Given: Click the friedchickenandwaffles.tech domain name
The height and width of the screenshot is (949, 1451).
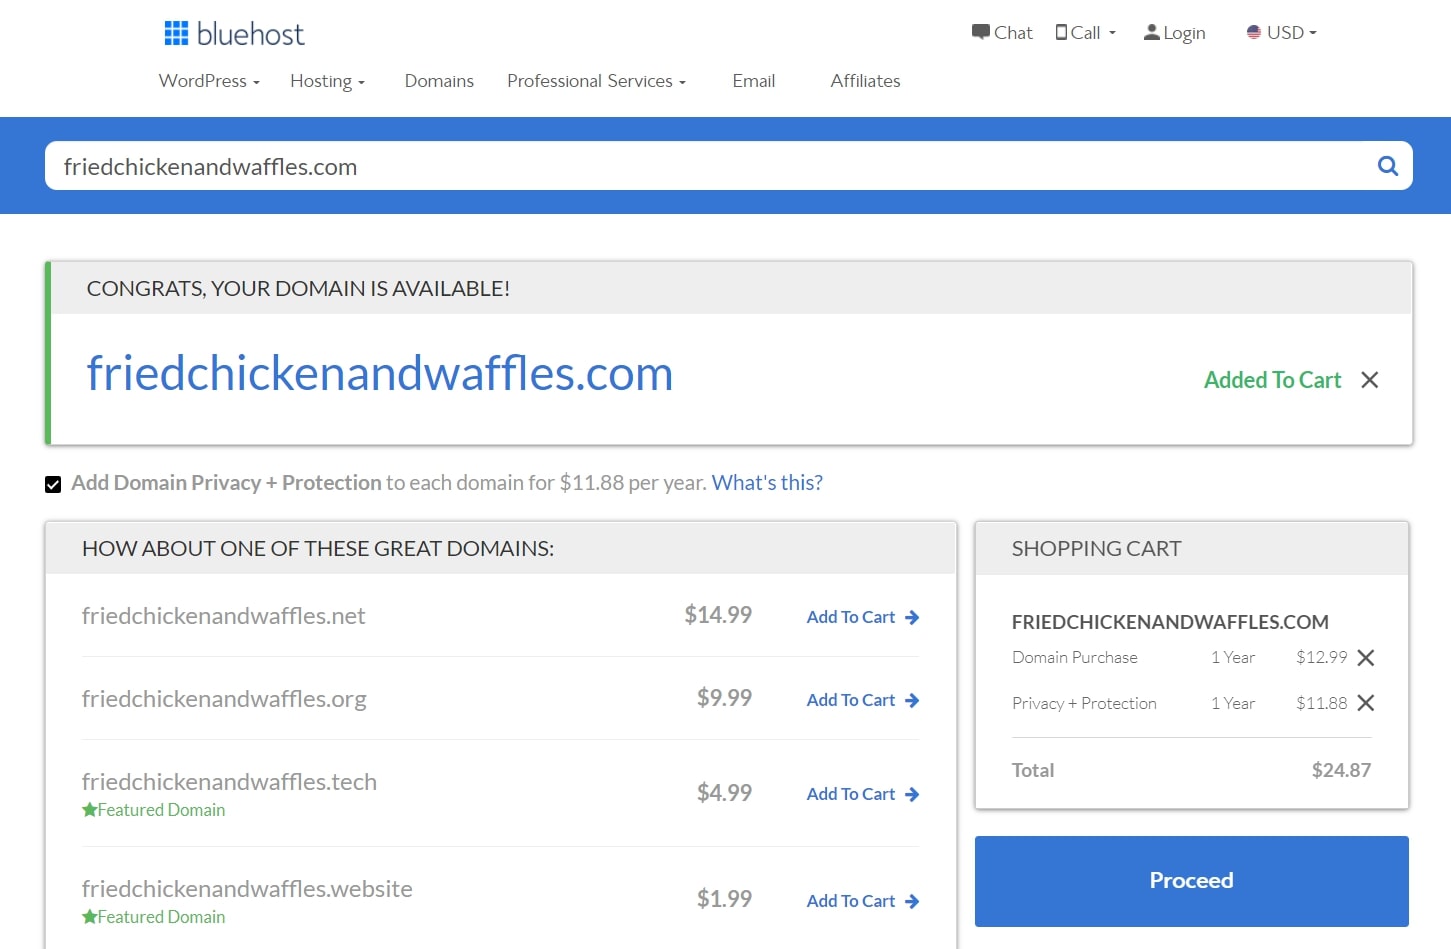Looking at the screenshot, I should [229, 782].
